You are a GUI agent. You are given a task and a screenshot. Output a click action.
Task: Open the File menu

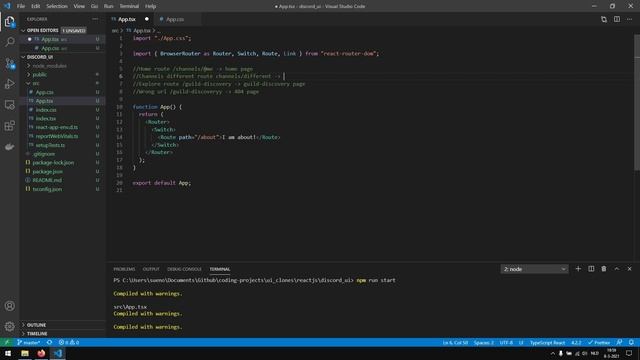[x=21, y=6]
